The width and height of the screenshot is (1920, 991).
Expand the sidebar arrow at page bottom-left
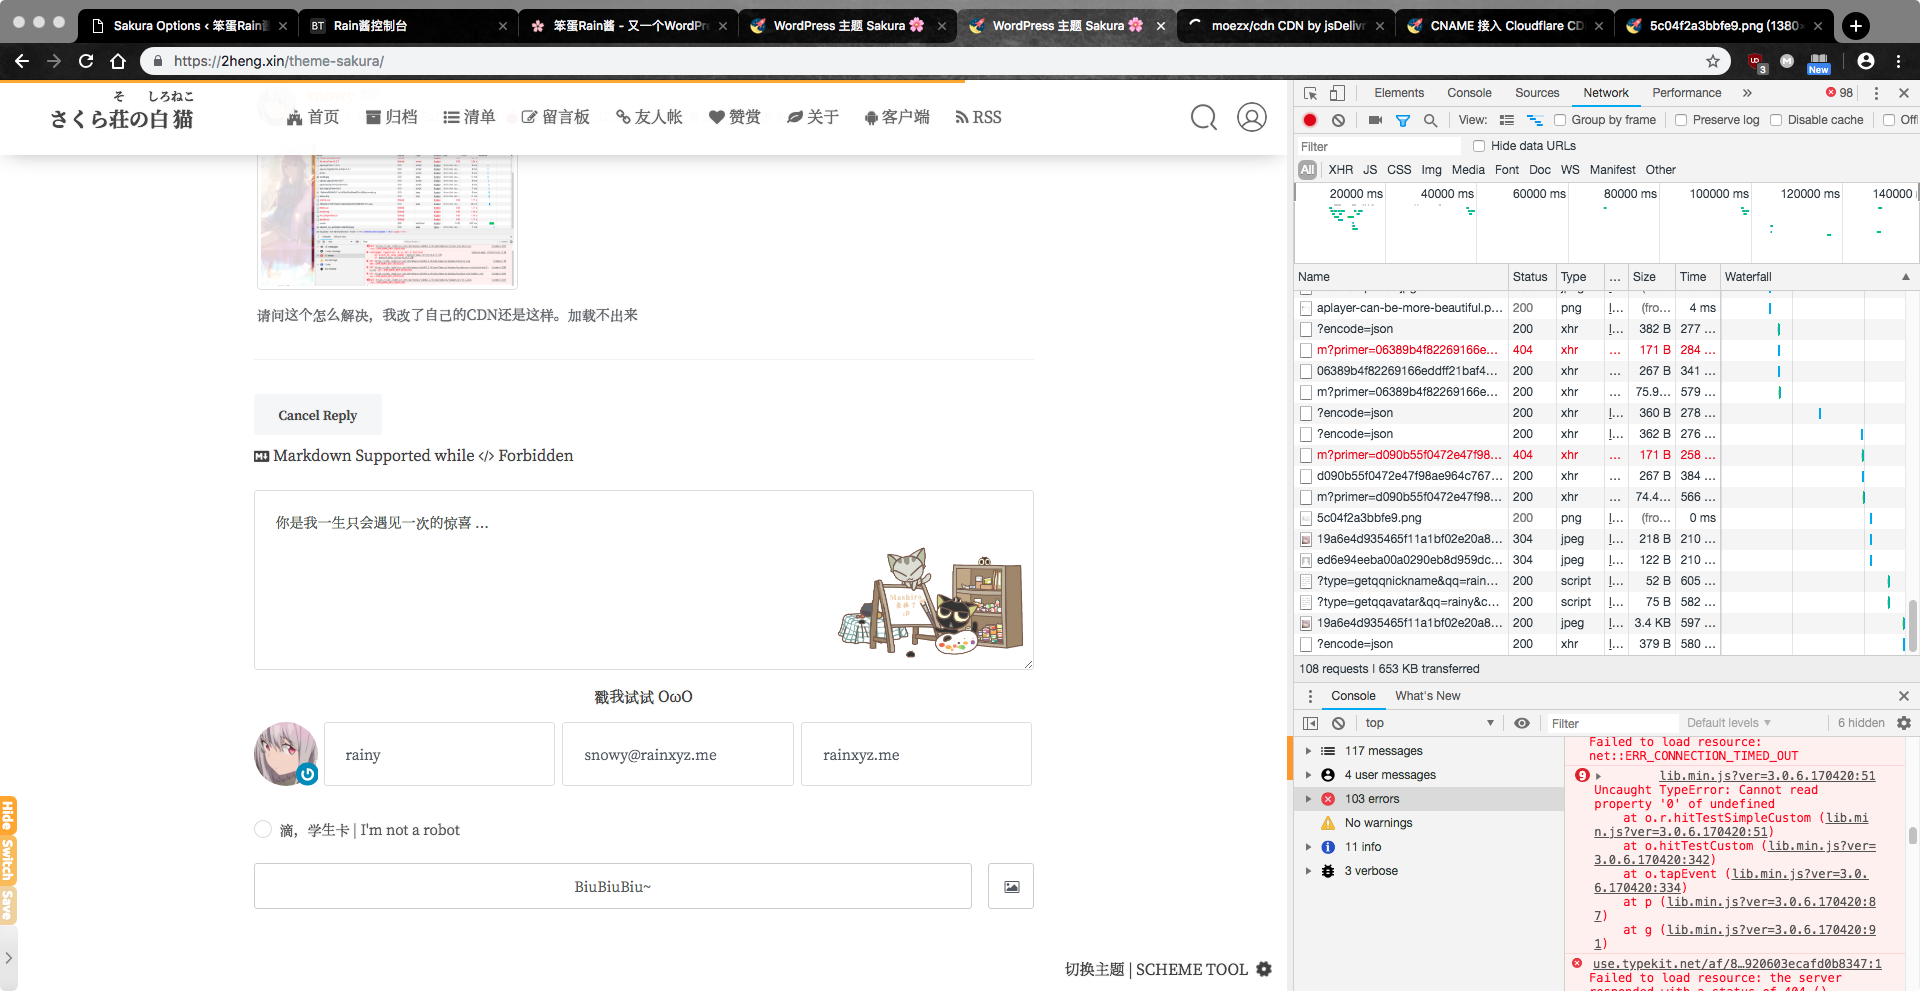click(8, 958)
